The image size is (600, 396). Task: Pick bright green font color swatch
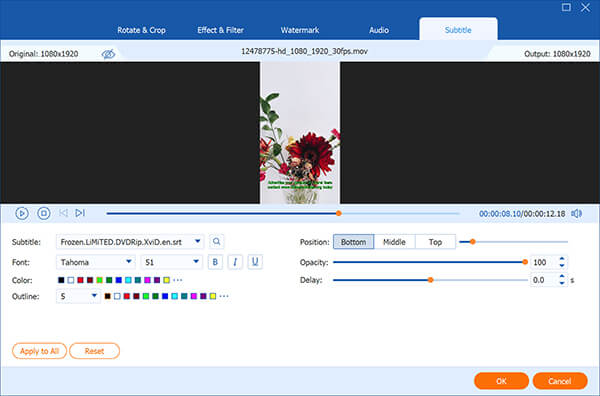tap(99, 280)
